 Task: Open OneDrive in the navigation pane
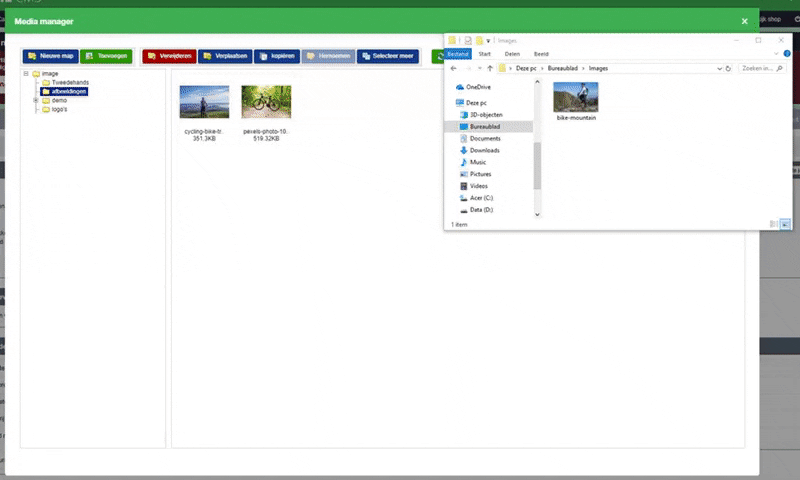[x=478, y=87]
